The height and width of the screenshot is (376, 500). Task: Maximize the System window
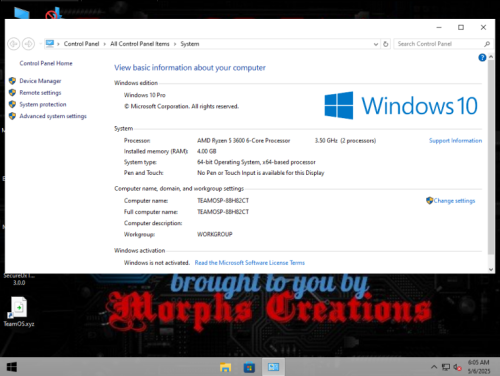tap(461, 27)
